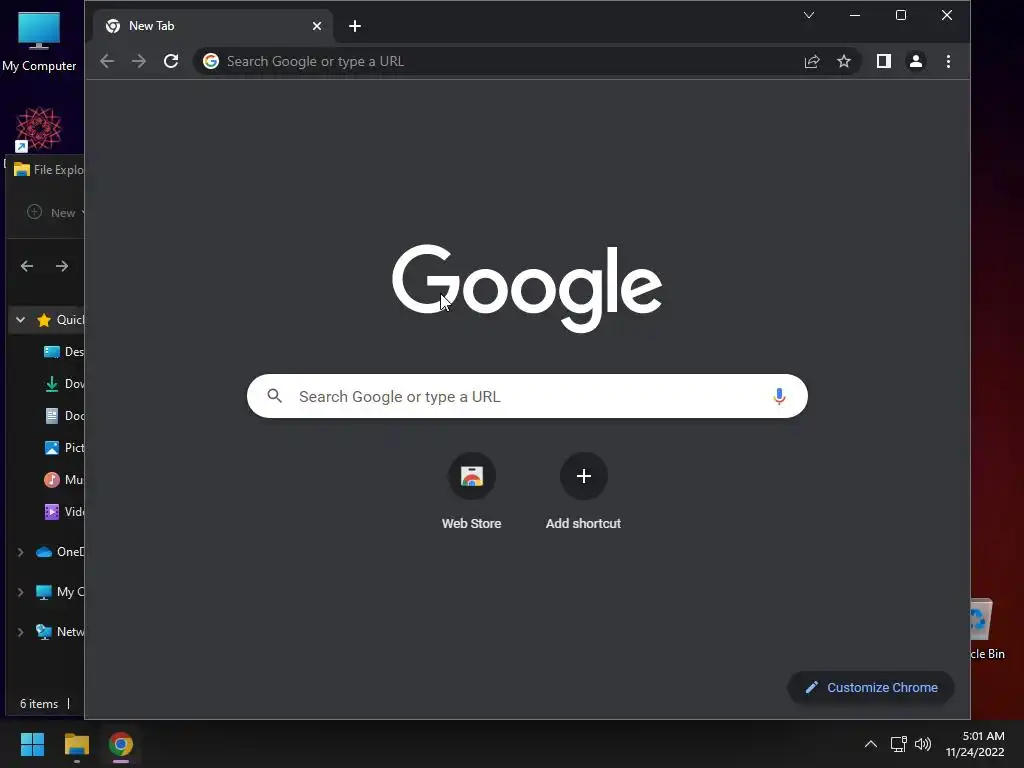The image size is (1024, 768).
Task: Go forward in File Explorer window
Action: pyautogui.click(x=62, y=266)
